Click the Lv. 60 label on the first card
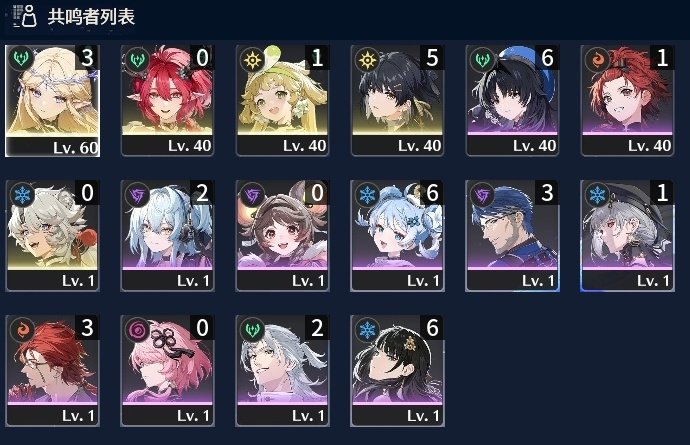Image resolution: width=690 pixels, height=445 pixels. pos(75,148)
